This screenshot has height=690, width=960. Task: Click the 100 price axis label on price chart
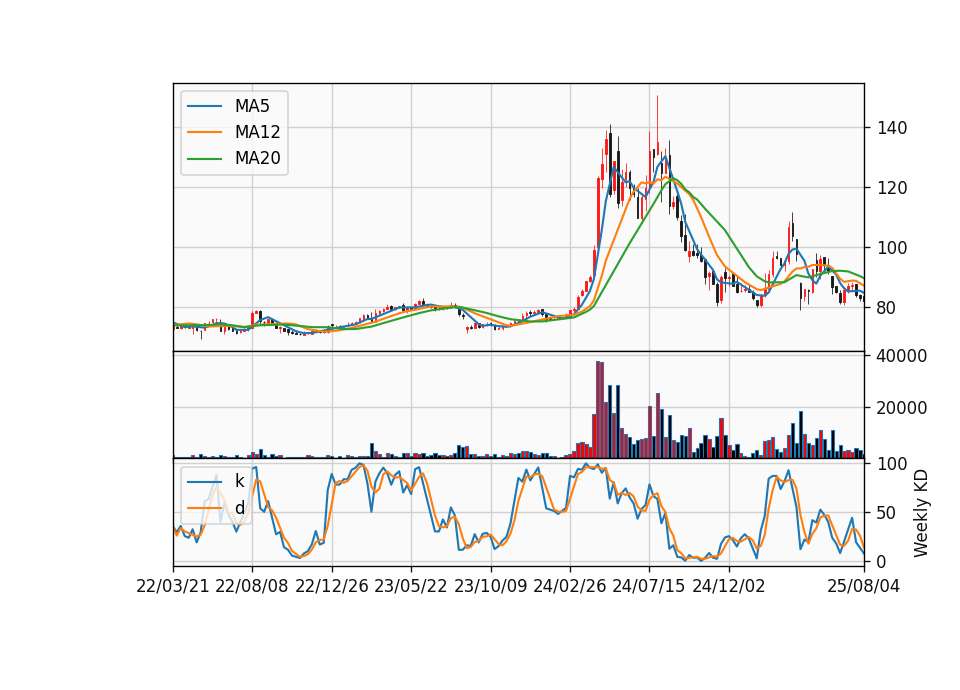(x=891, y=248)
